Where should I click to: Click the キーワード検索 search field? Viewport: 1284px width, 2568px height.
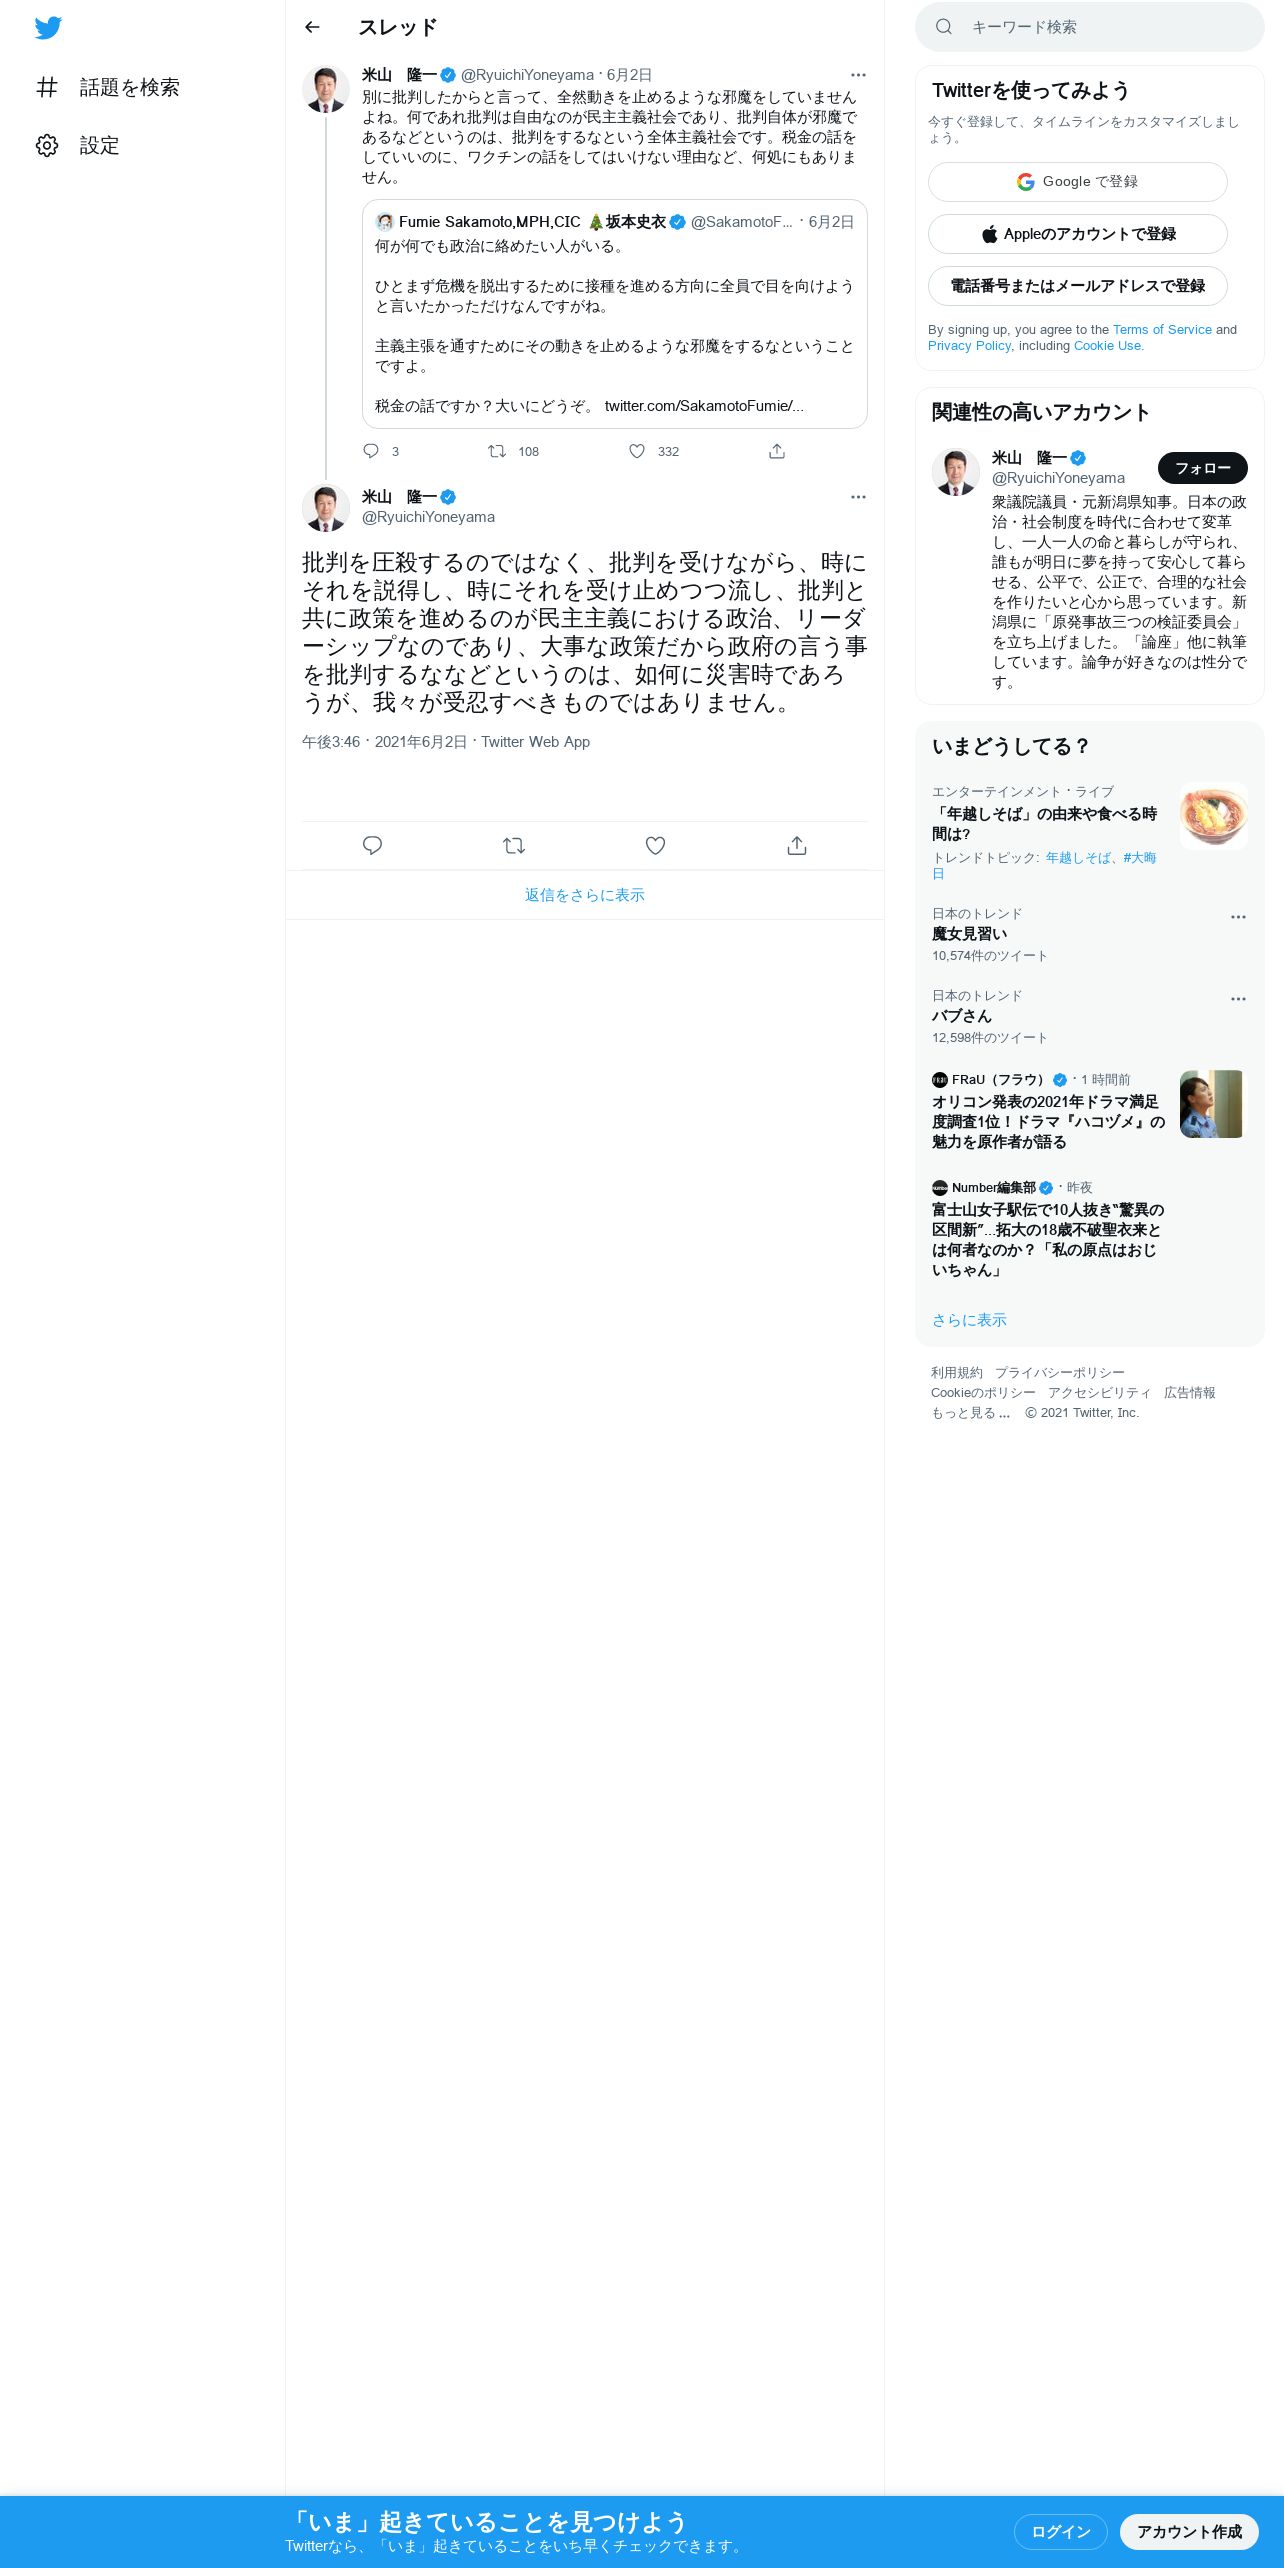[x=1090, y=27]
